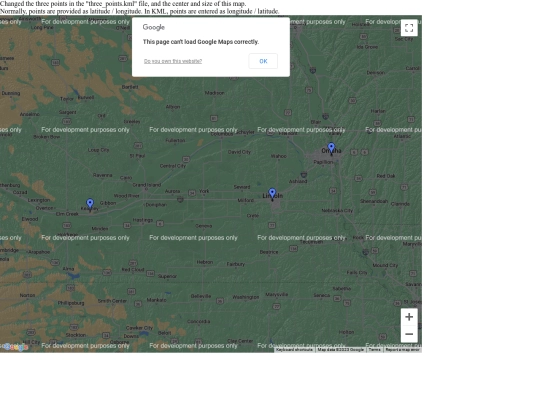The image size is (540, 405).
Task: Select the blue marker over Omaha
Action: click(x=331, y=149)
